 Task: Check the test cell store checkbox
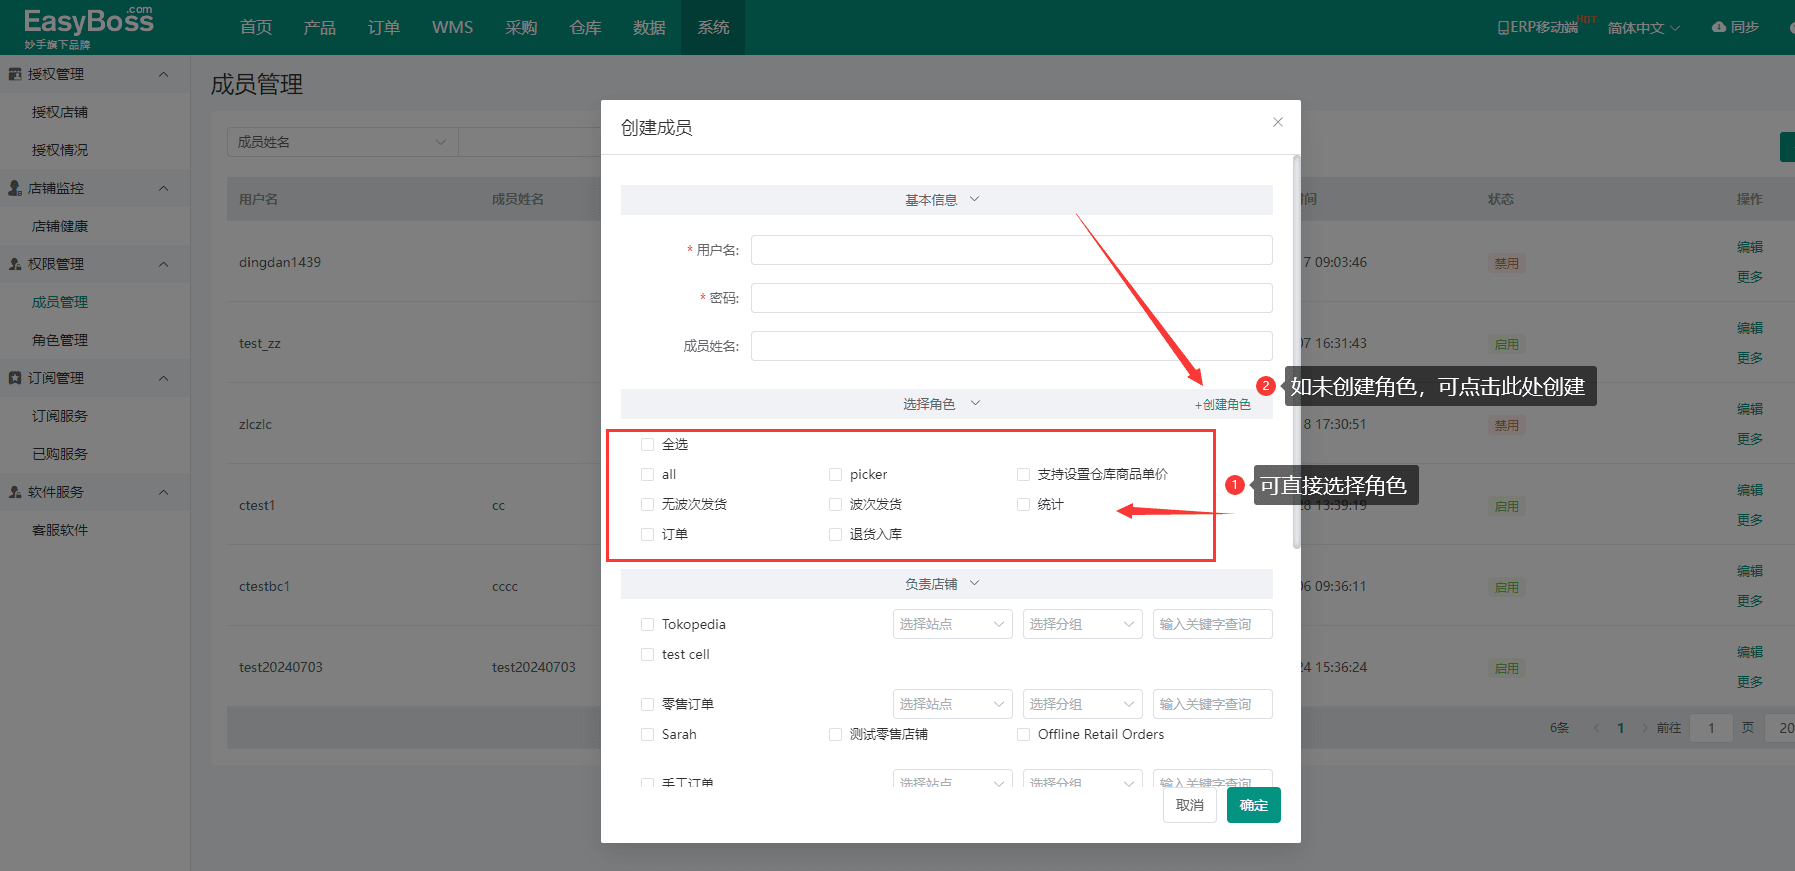[647, 655]
